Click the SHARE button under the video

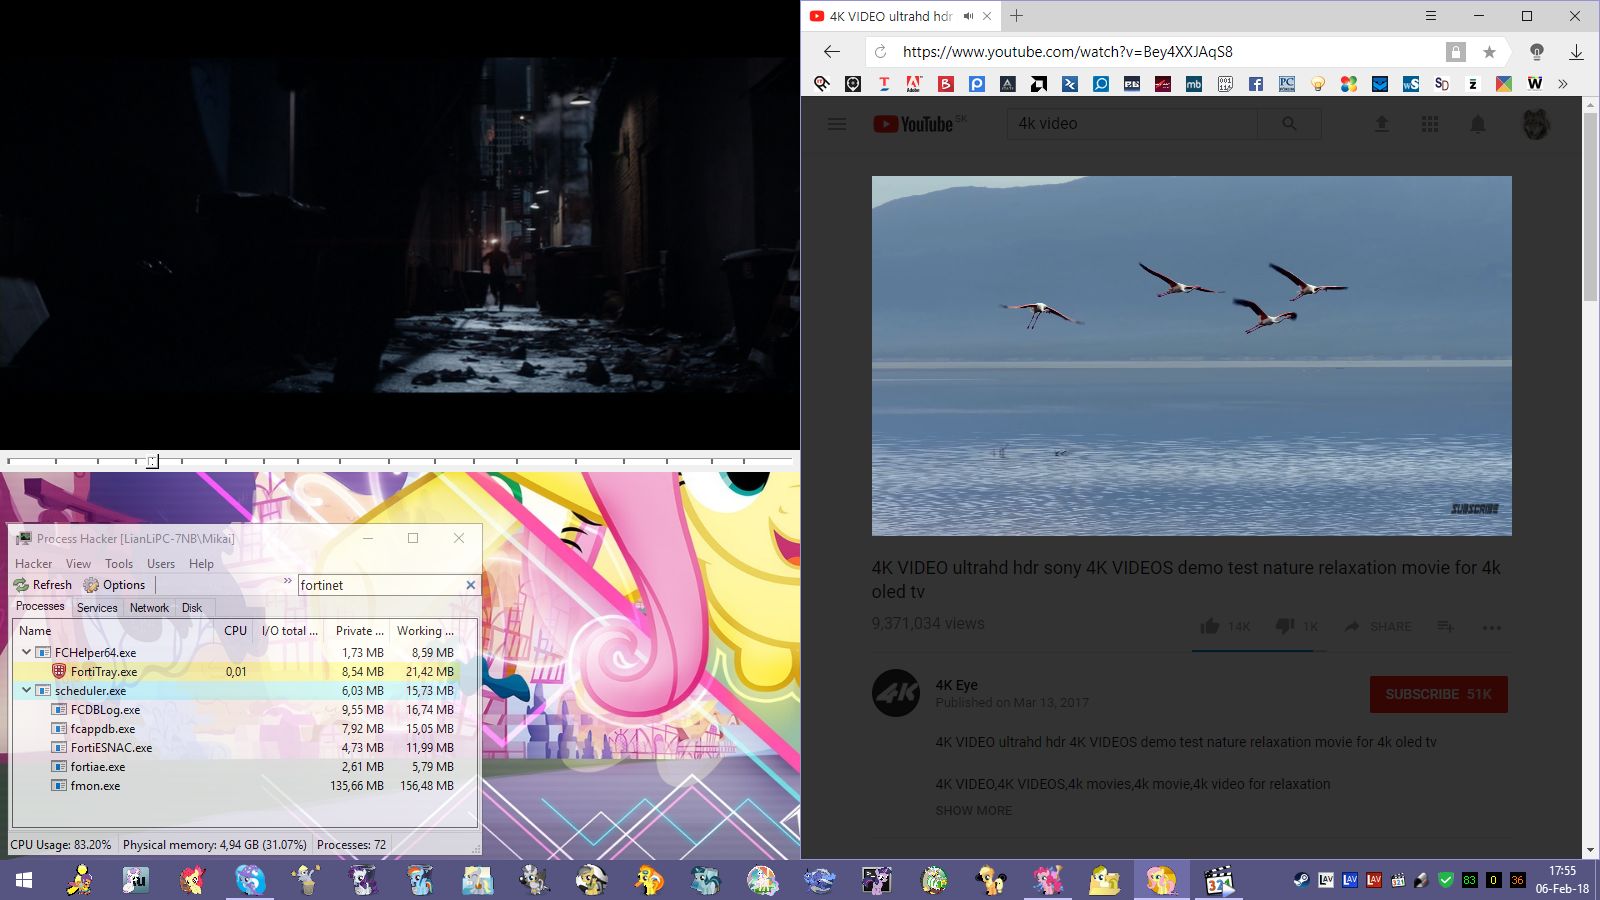point(1378,627)
